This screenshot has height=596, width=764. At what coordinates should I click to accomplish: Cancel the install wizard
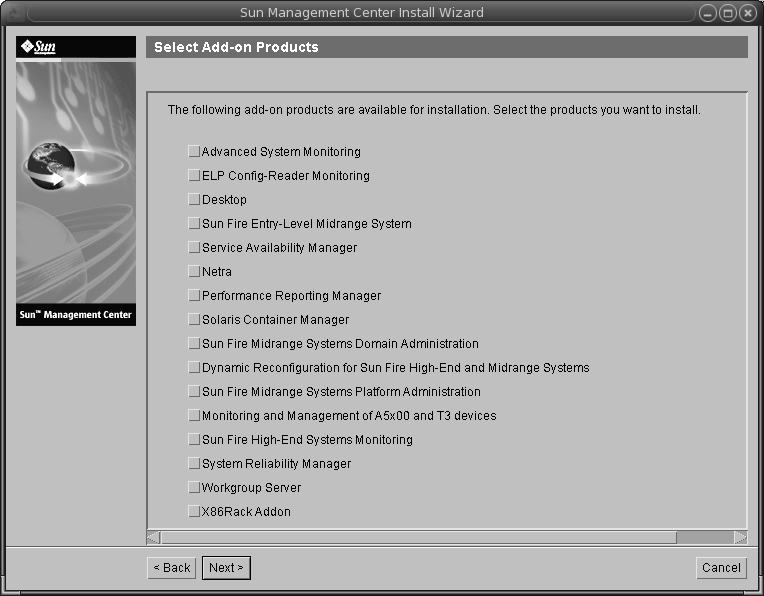tap(721, 568)
